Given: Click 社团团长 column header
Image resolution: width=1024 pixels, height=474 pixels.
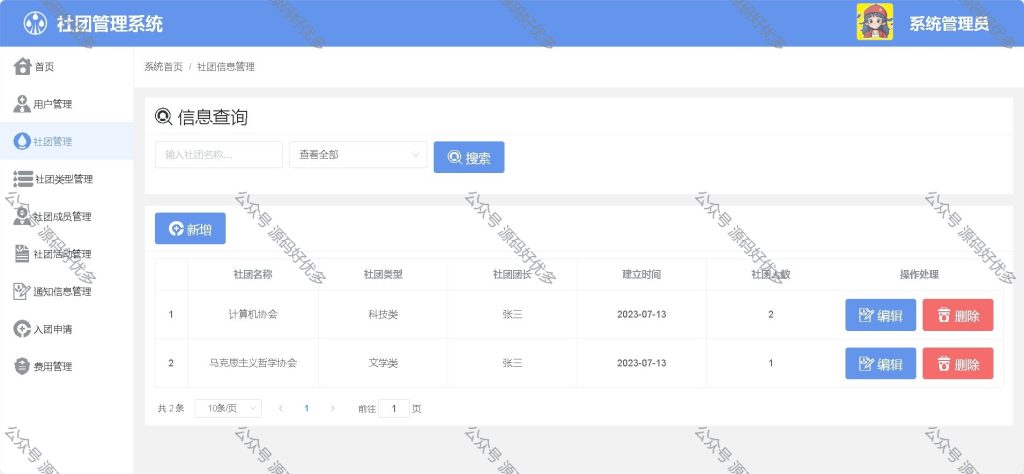Looking at the screenshot, I should pyautogui.click(x=513, y=274).
